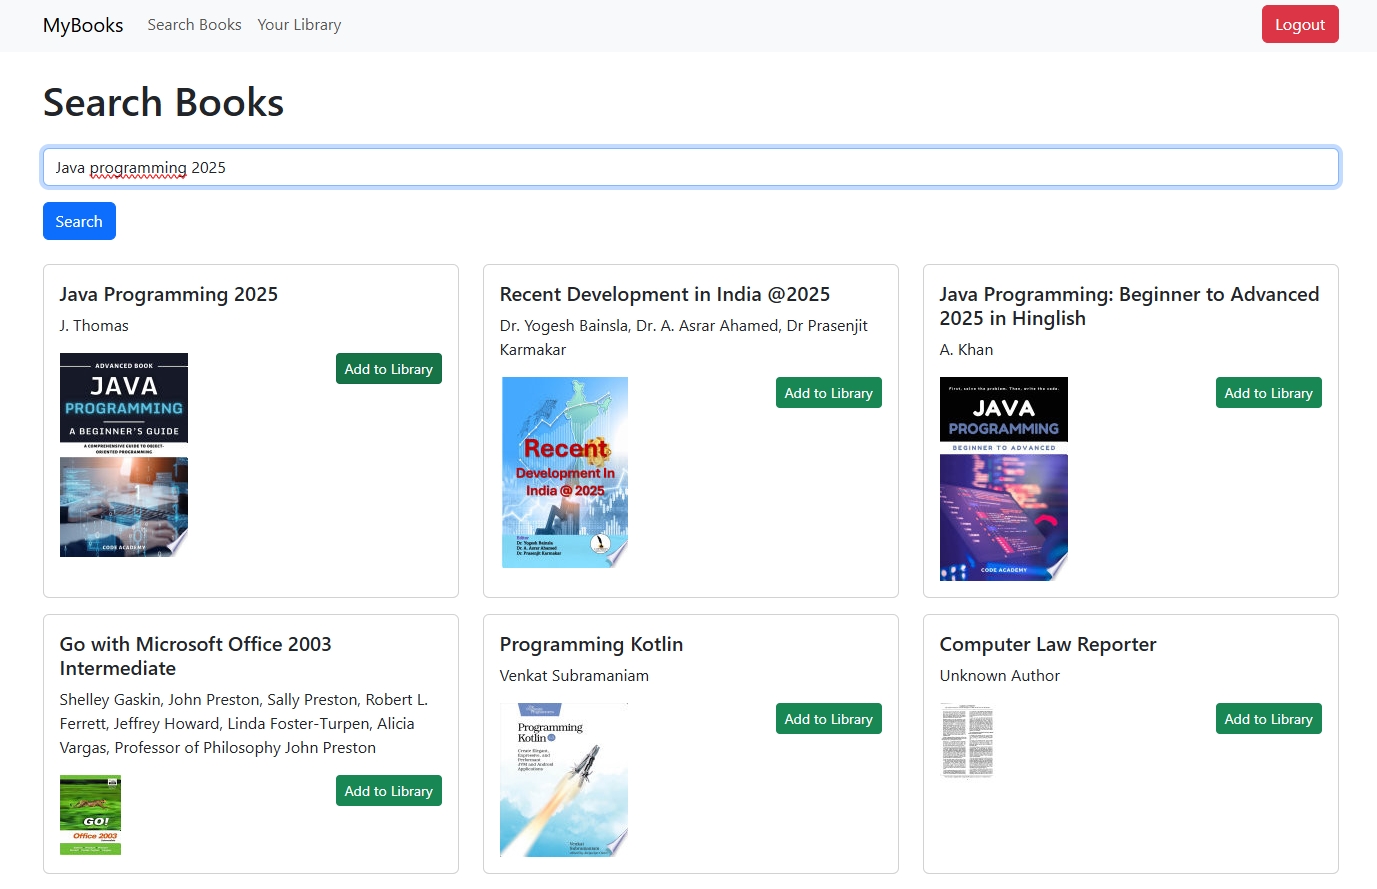Click the red Logout button
1377x889 pixels.
click(x=1300, y=23)
